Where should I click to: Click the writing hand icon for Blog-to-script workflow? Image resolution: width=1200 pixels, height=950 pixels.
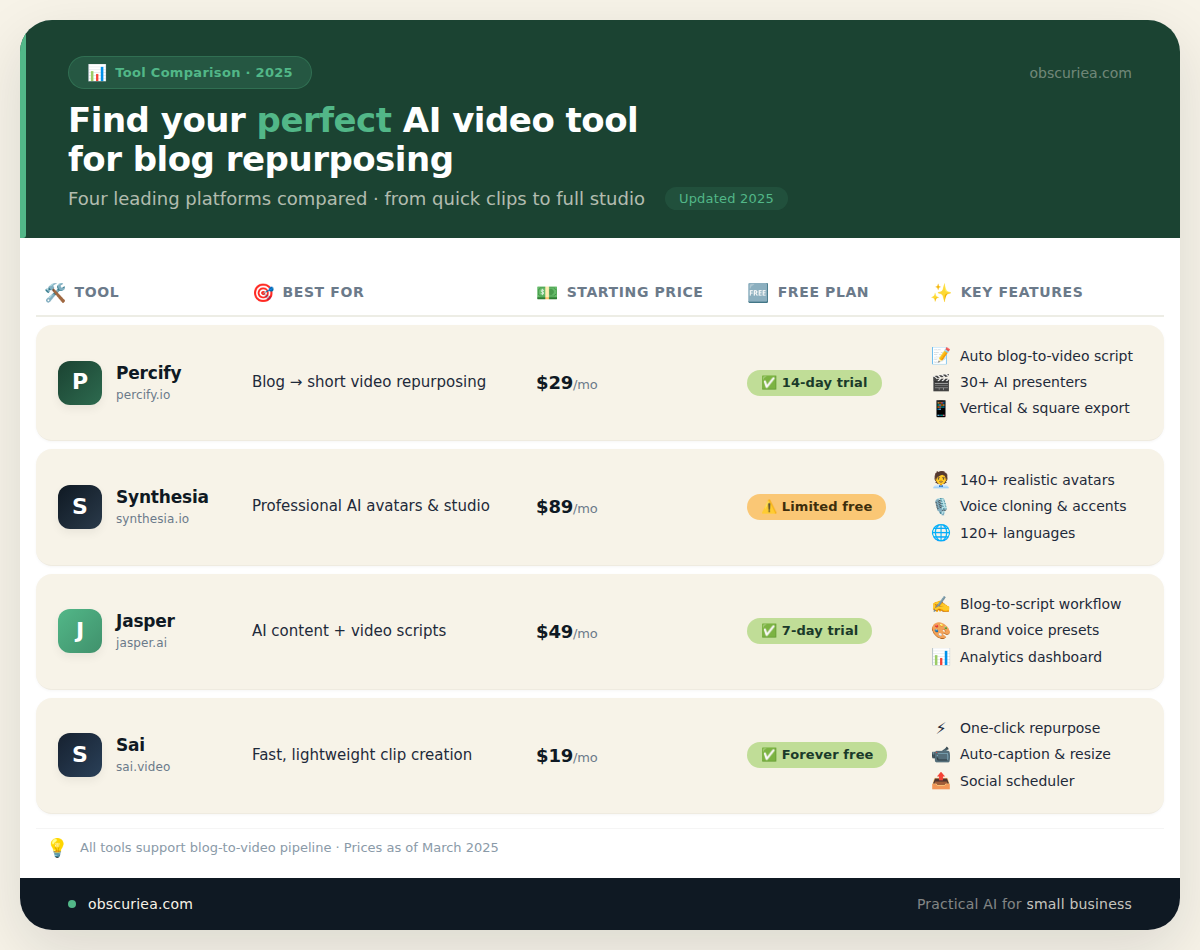[941, 604]
